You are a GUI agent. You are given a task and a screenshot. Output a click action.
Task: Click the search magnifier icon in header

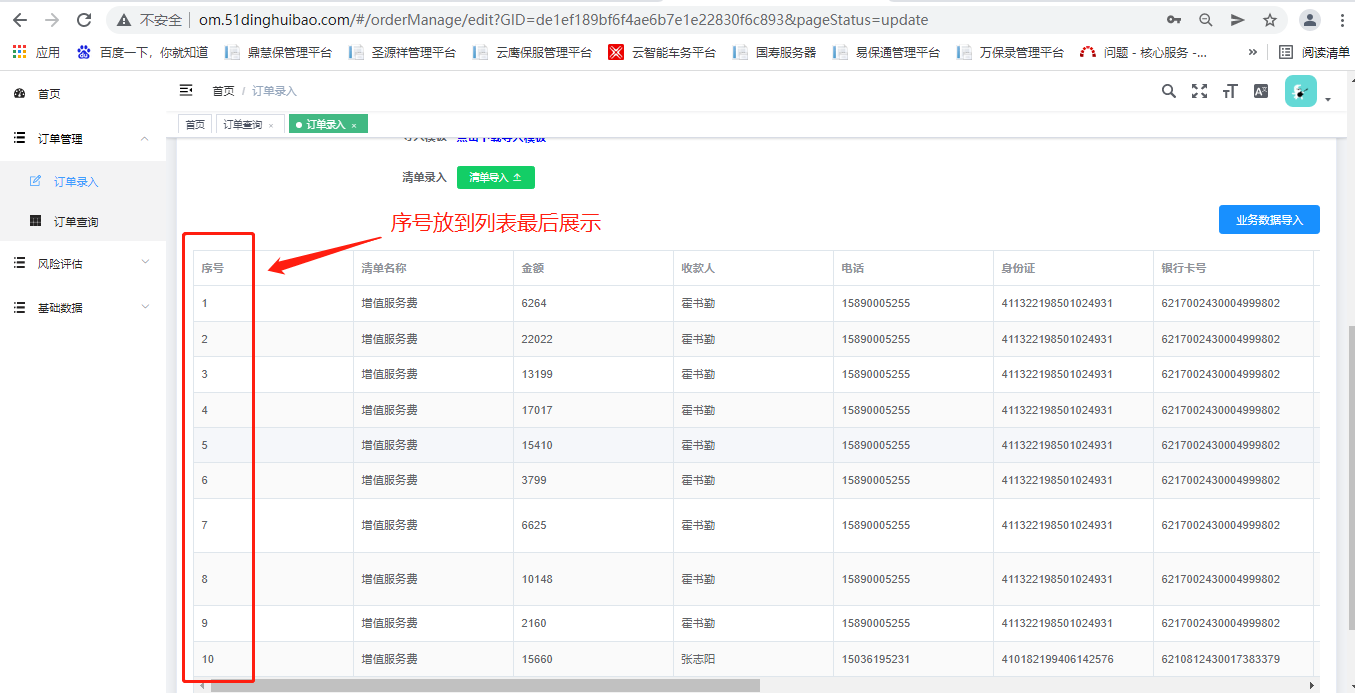tap(1169, 92)
